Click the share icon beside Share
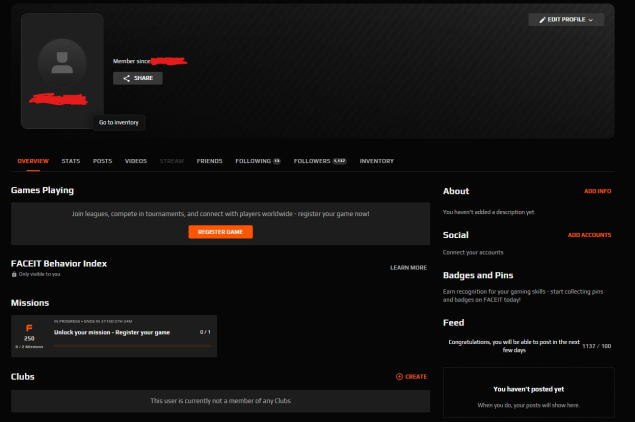 point(126,78)
